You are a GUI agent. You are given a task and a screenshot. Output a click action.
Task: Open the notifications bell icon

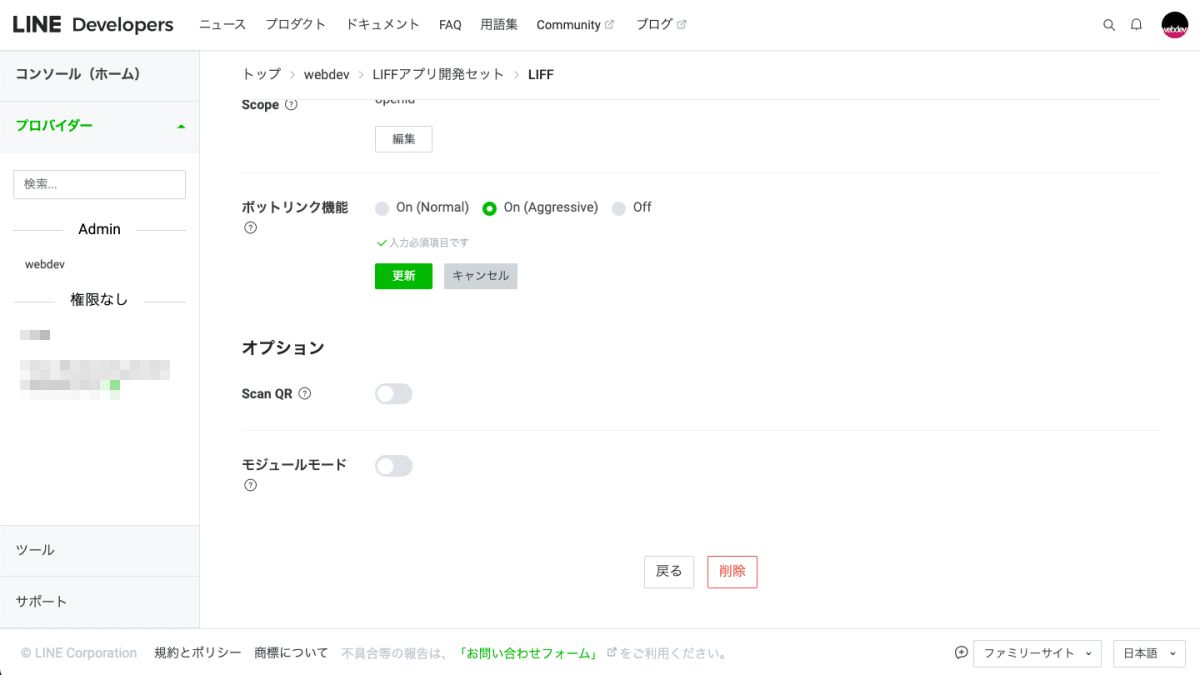point(1136,25)
